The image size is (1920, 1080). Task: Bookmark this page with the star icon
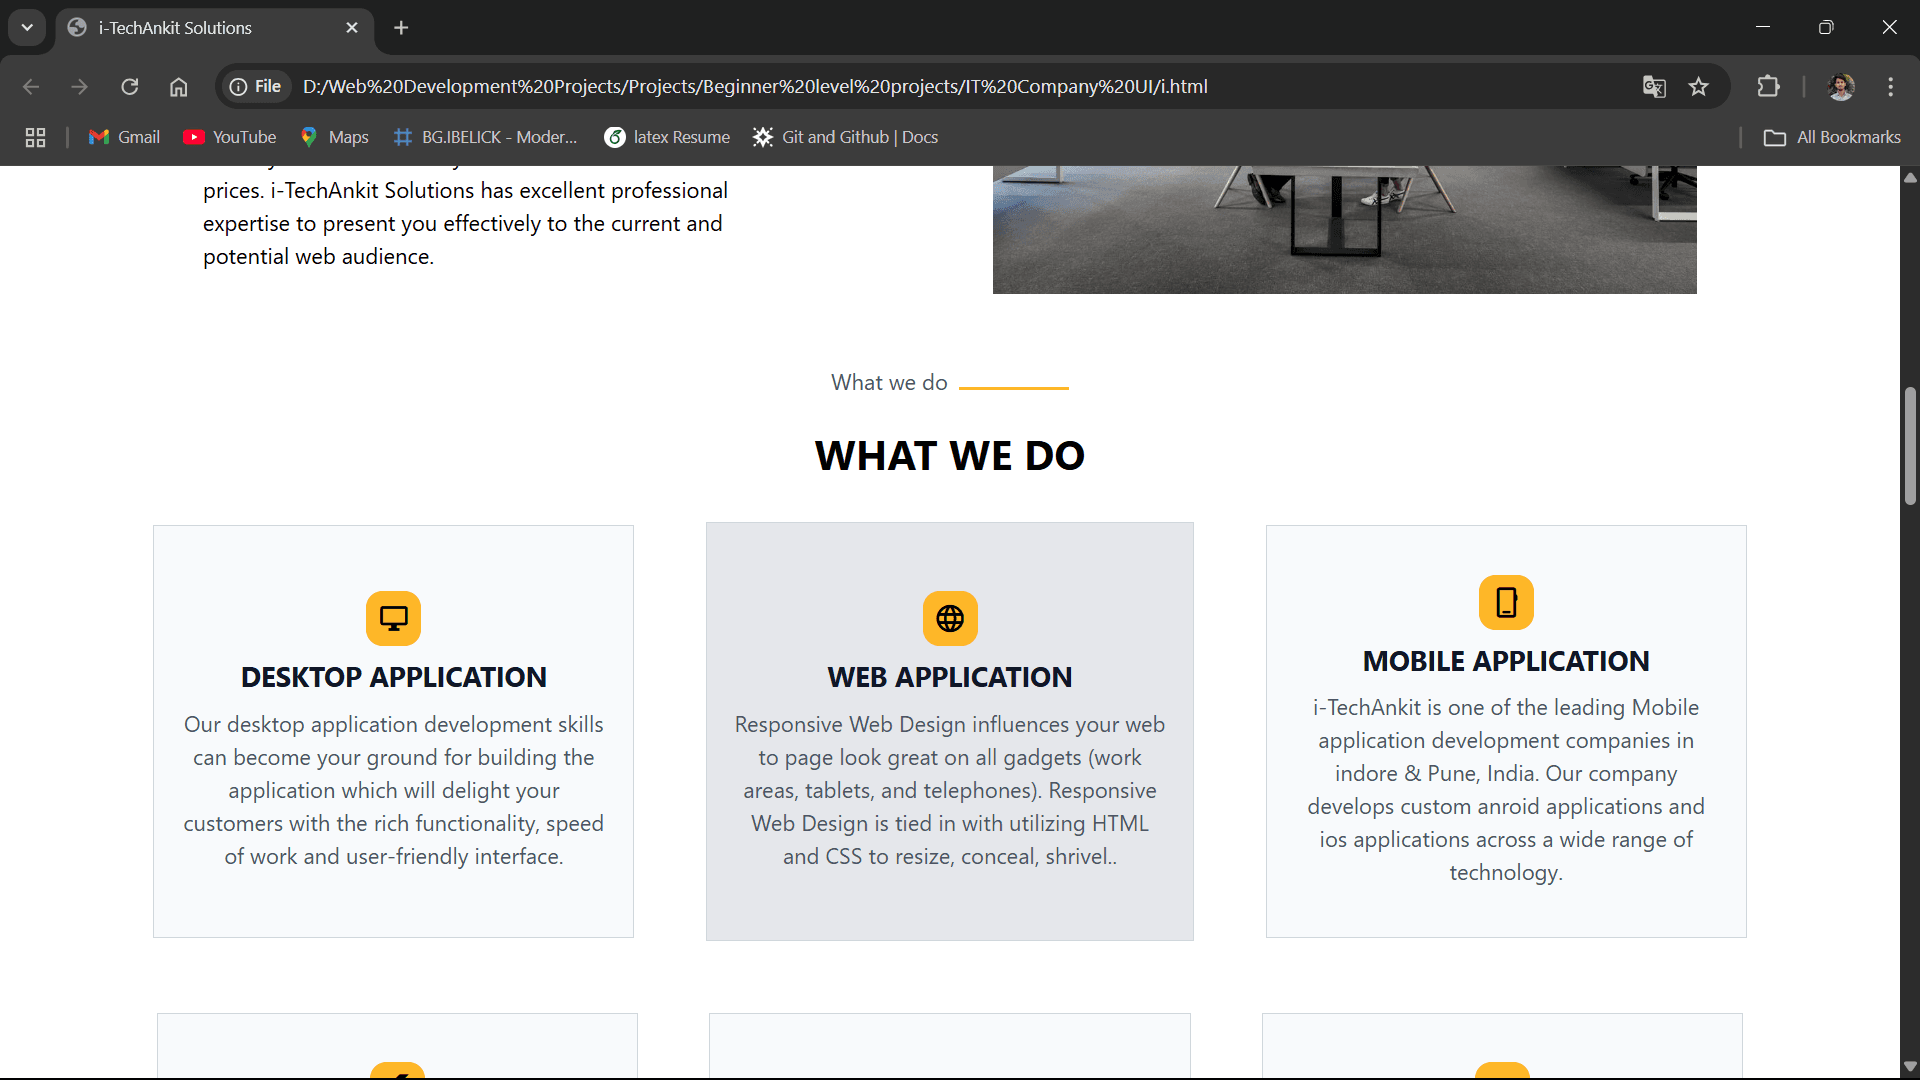tap(1699, 87)
